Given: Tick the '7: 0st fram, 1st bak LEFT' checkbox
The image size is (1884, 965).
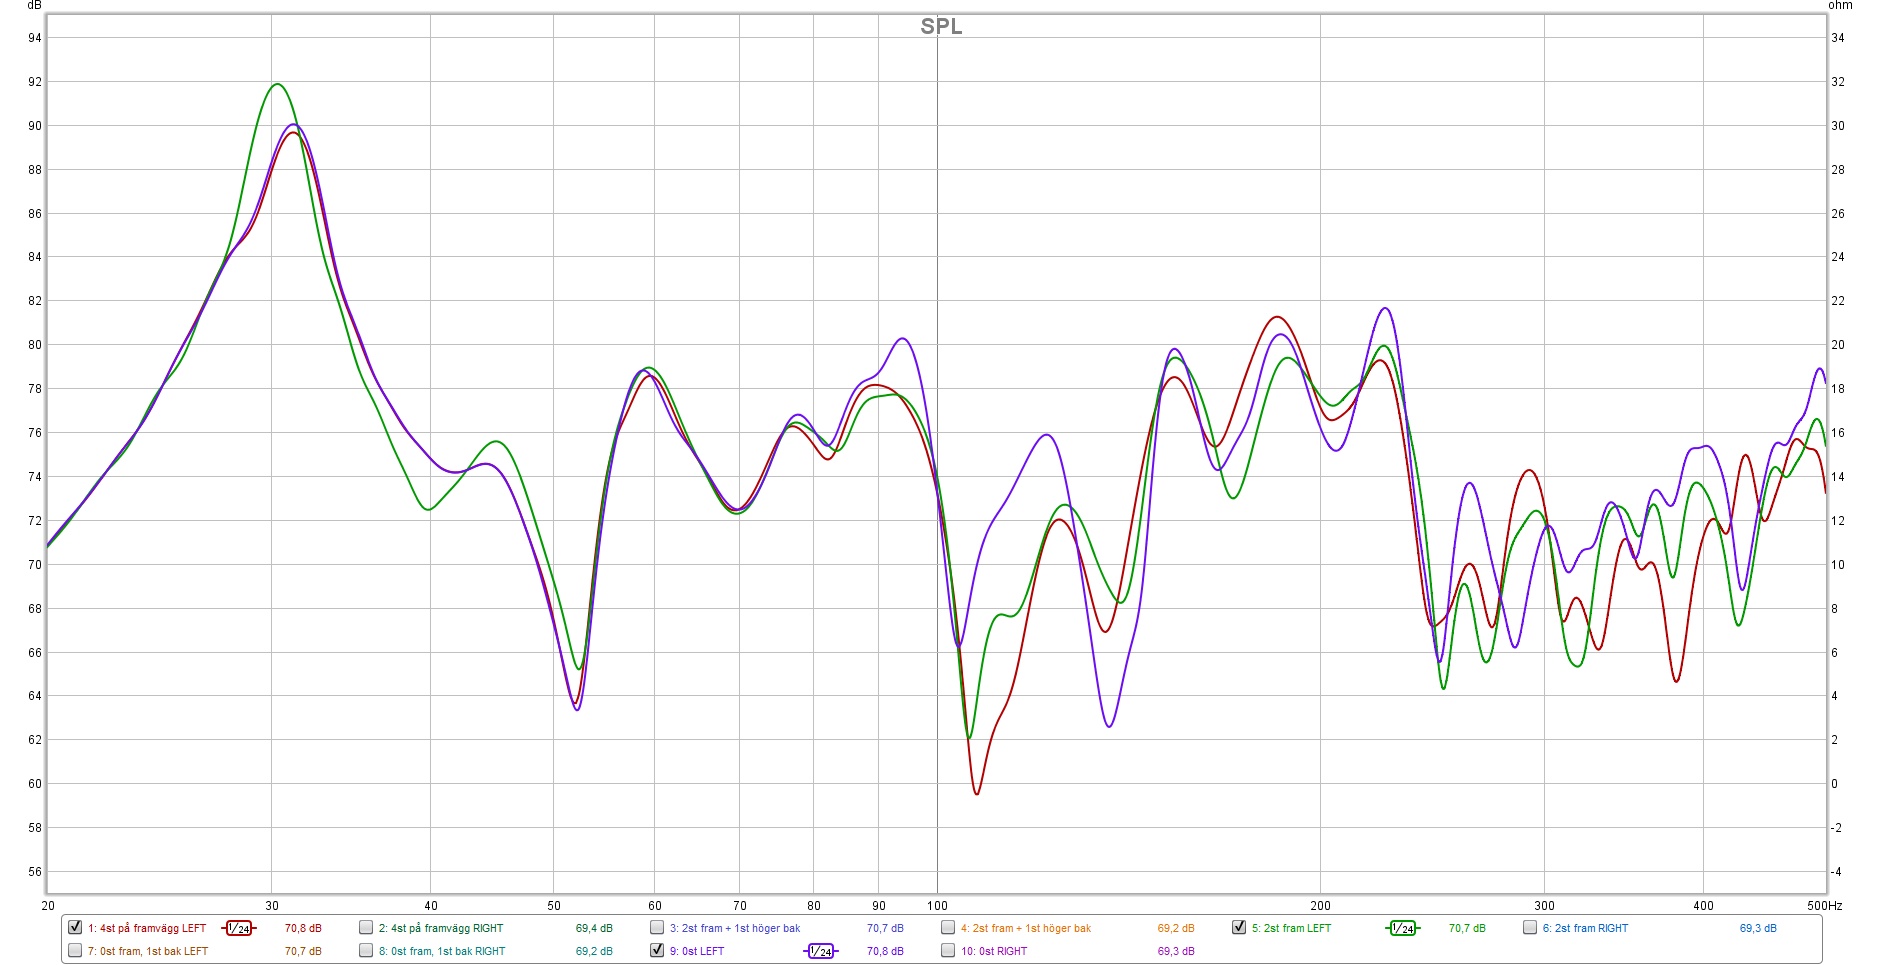Looking at the screenshot, I should tap(75, 950).
